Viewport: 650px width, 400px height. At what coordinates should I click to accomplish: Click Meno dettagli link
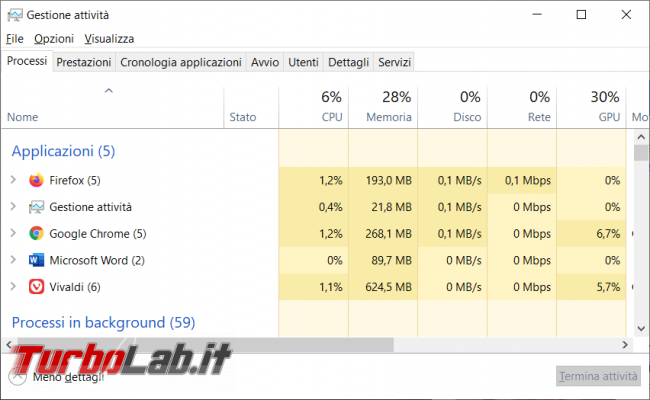pos(68,377)
